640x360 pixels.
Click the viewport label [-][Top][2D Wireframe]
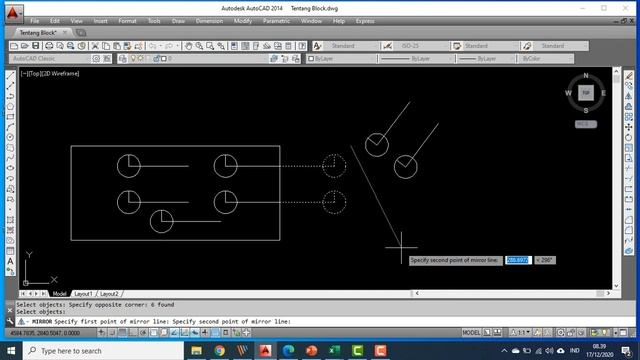50,73
